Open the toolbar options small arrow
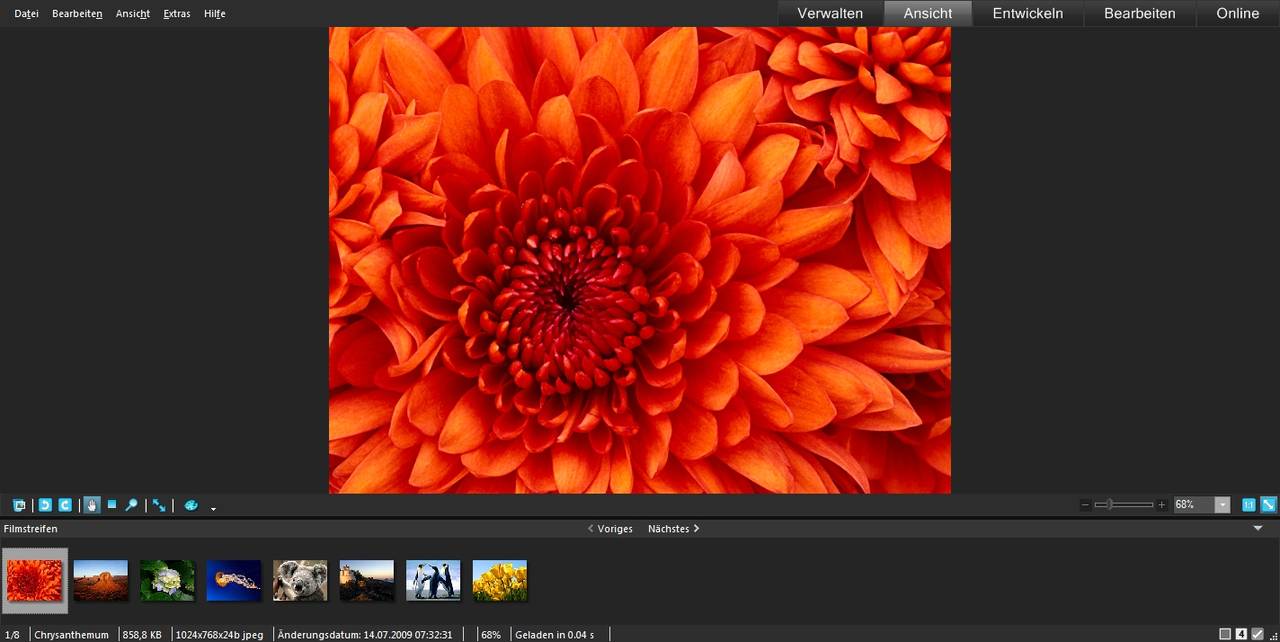 click(213, 508)
